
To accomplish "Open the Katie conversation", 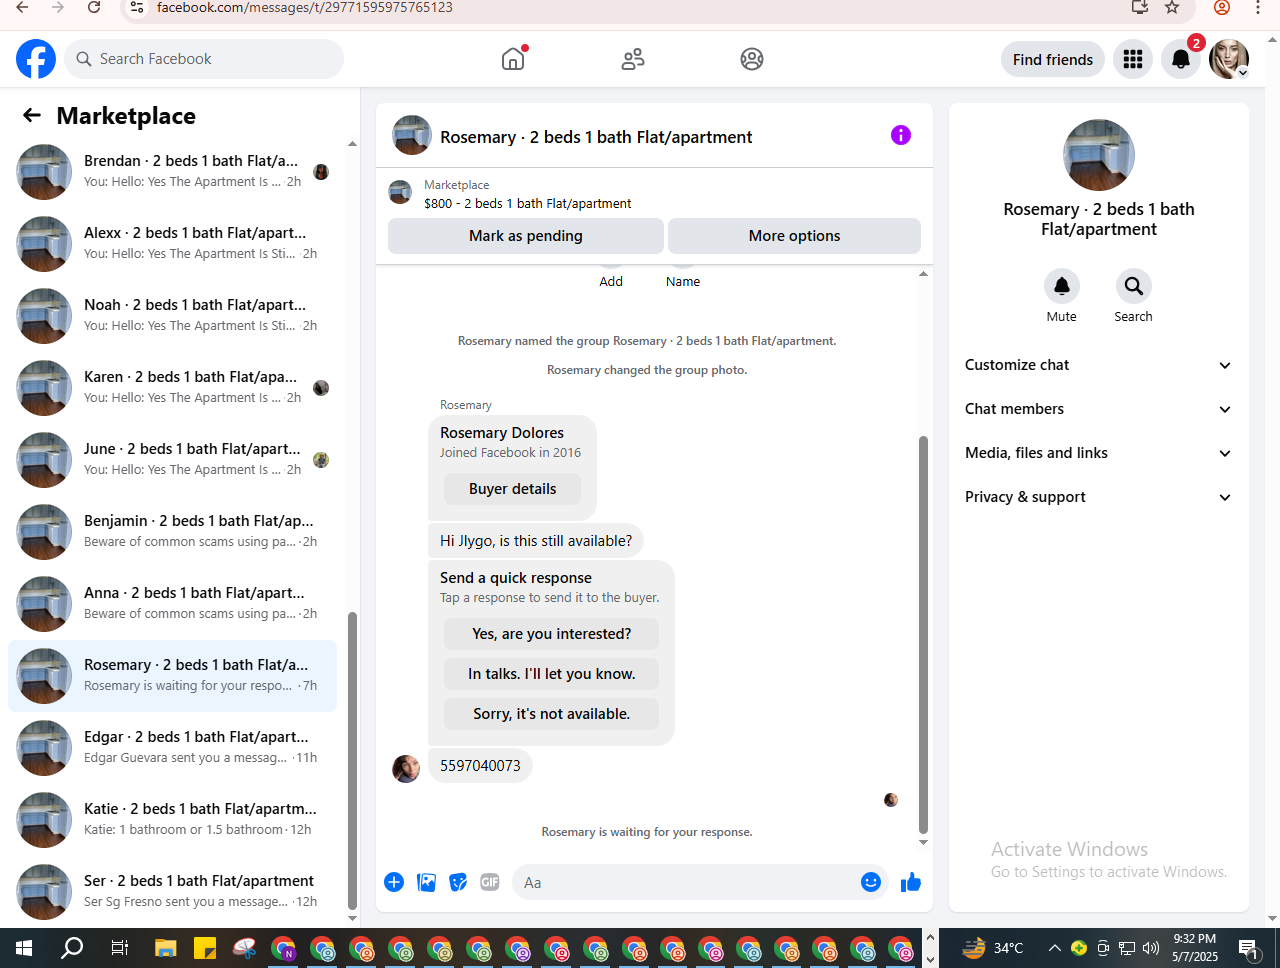I will 172,819.
